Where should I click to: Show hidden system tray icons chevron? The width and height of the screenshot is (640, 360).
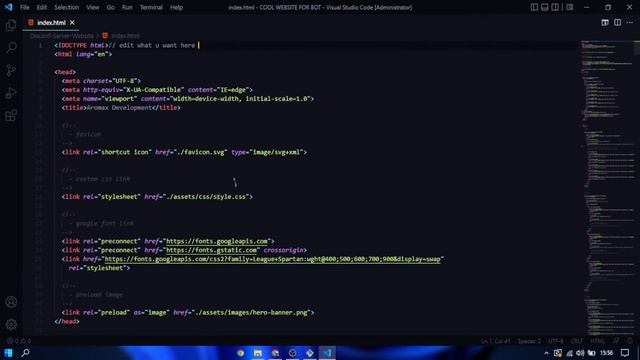[x=547, y=353]
